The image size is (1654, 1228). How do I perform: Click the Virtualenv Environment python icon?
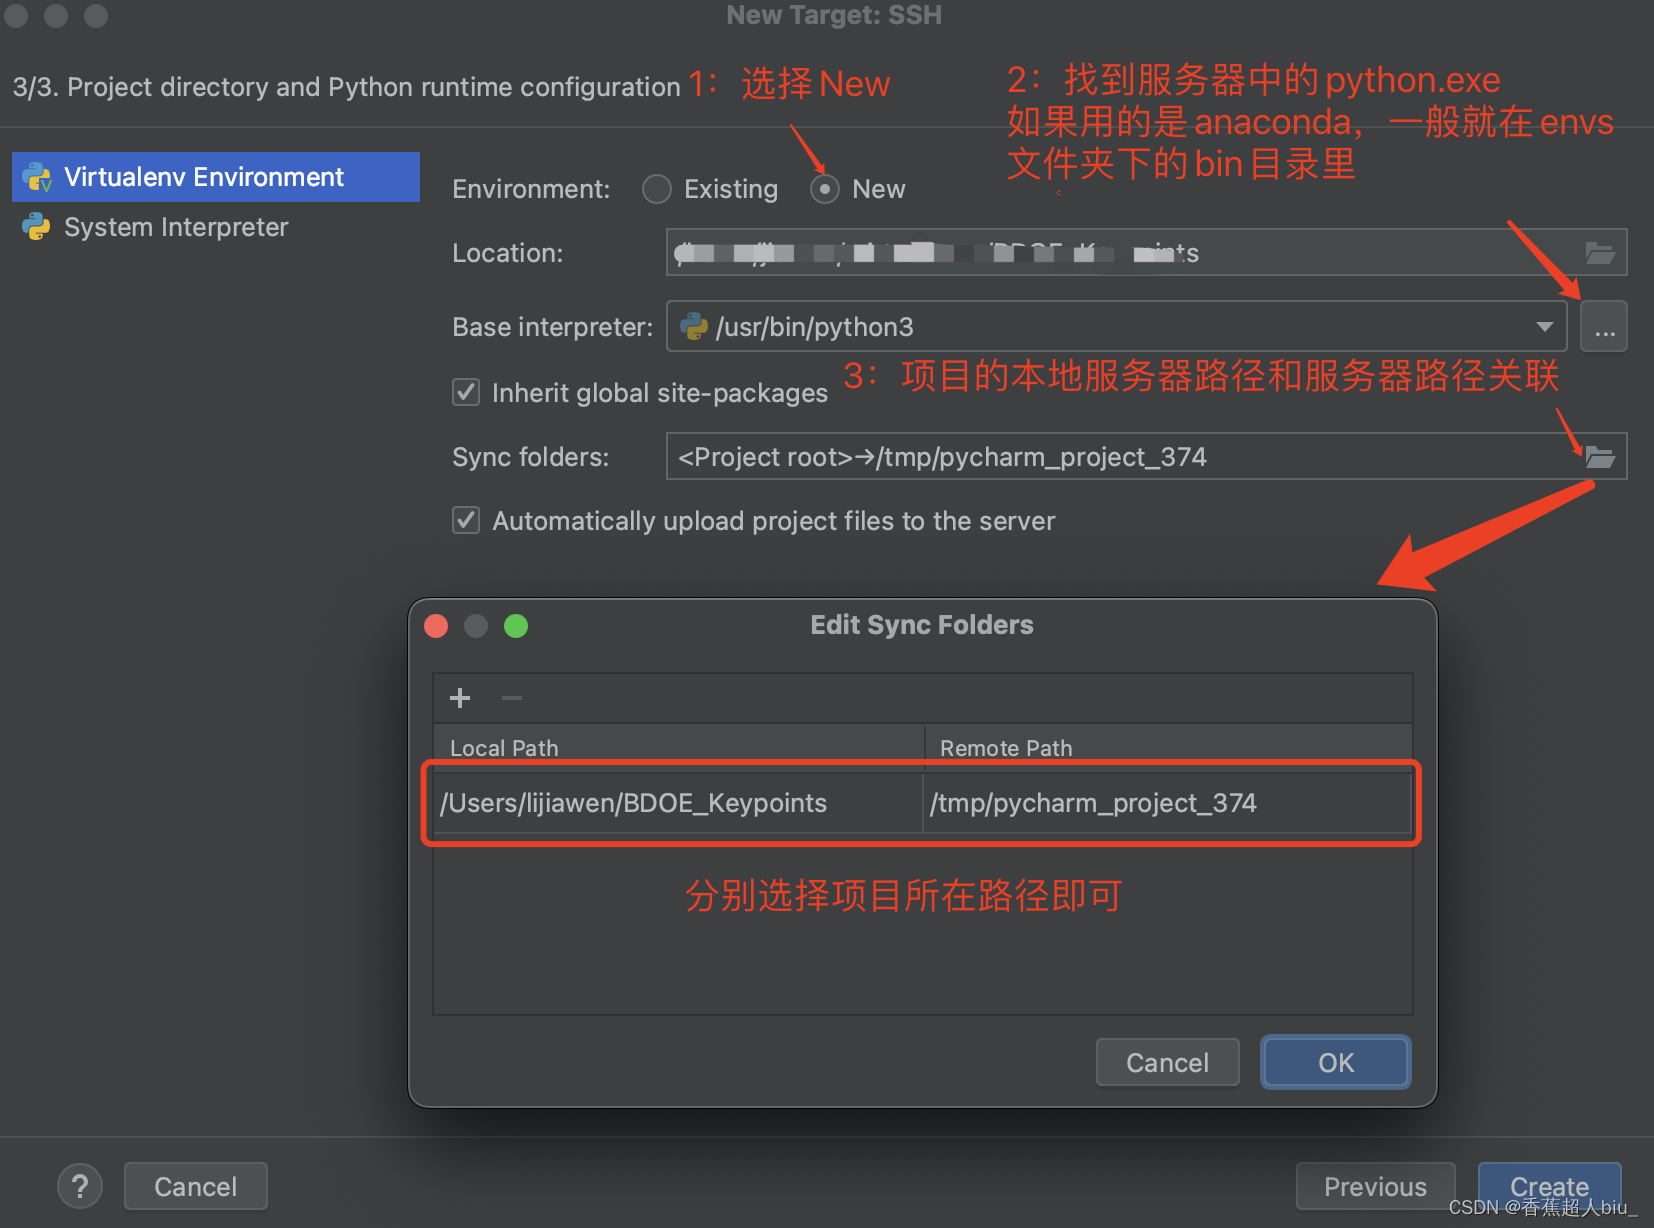[37, 177]
